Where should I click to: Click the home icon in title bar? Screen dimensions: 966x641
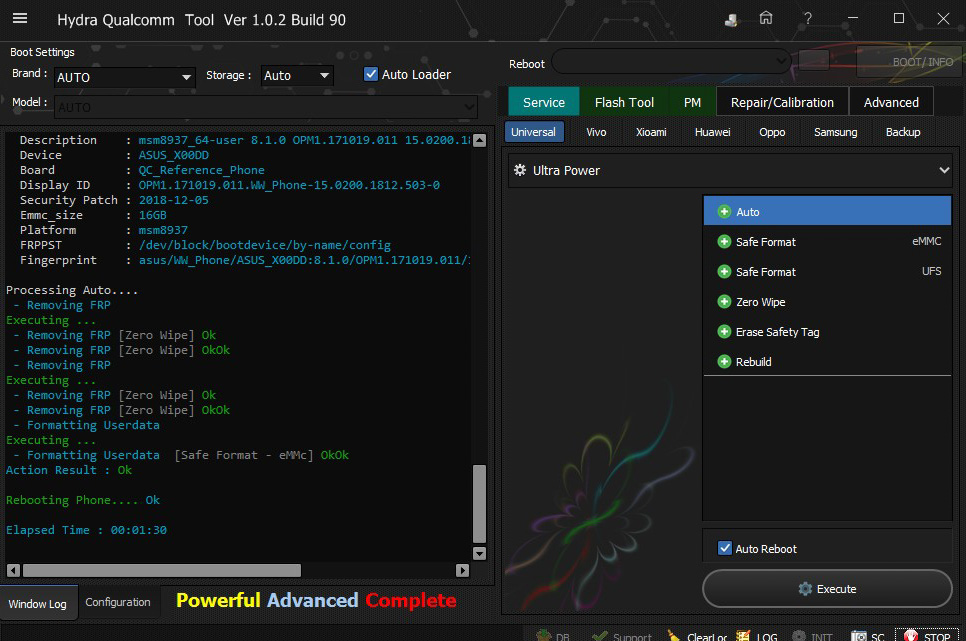pos(766,19)
